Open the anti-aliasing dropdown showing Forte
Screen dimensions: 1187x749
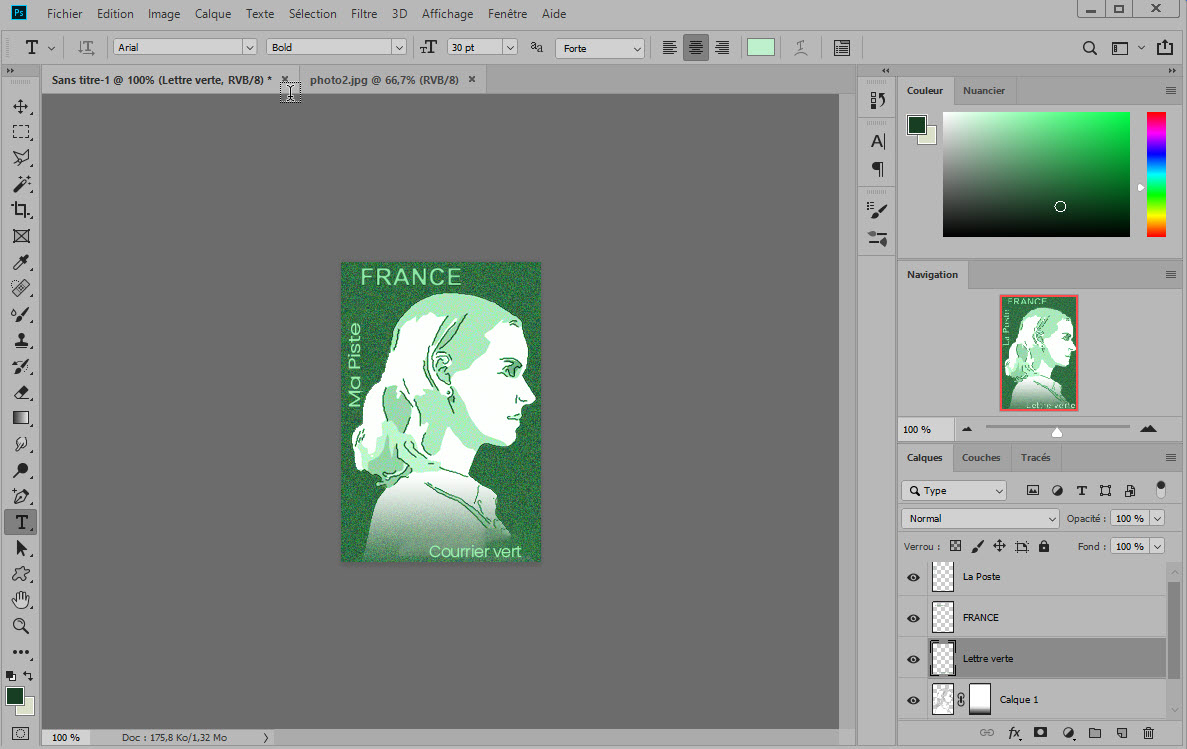pyautogui.click(x=600, y=48)
